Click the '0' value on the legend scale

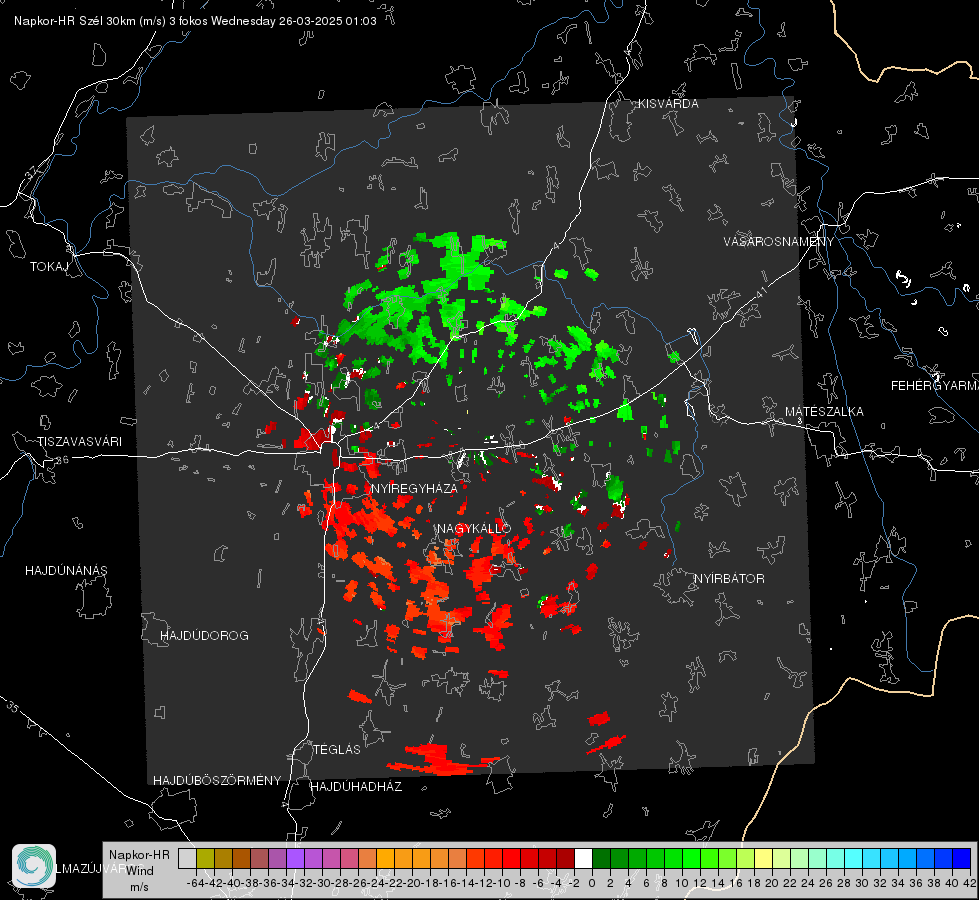[x=592, y=883]
